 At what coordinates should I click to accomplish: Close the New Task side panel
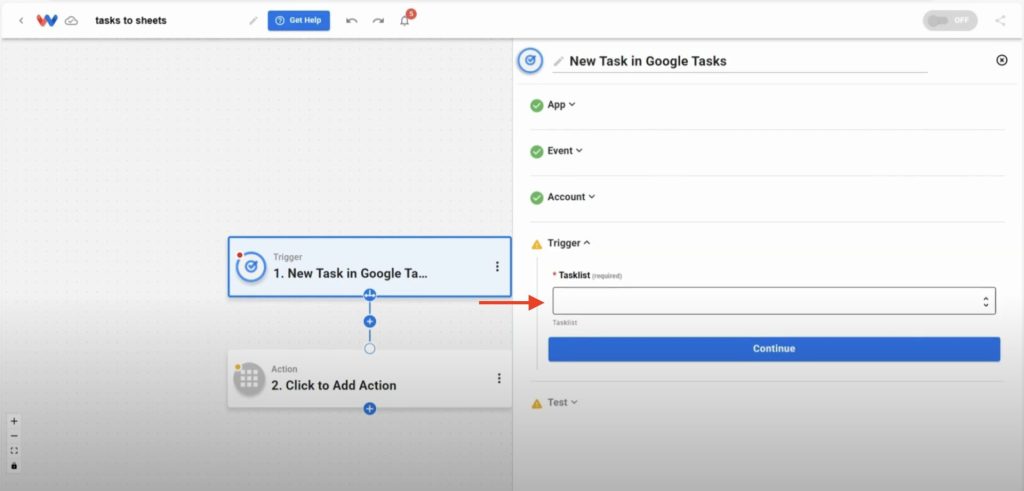(1001, 60)
